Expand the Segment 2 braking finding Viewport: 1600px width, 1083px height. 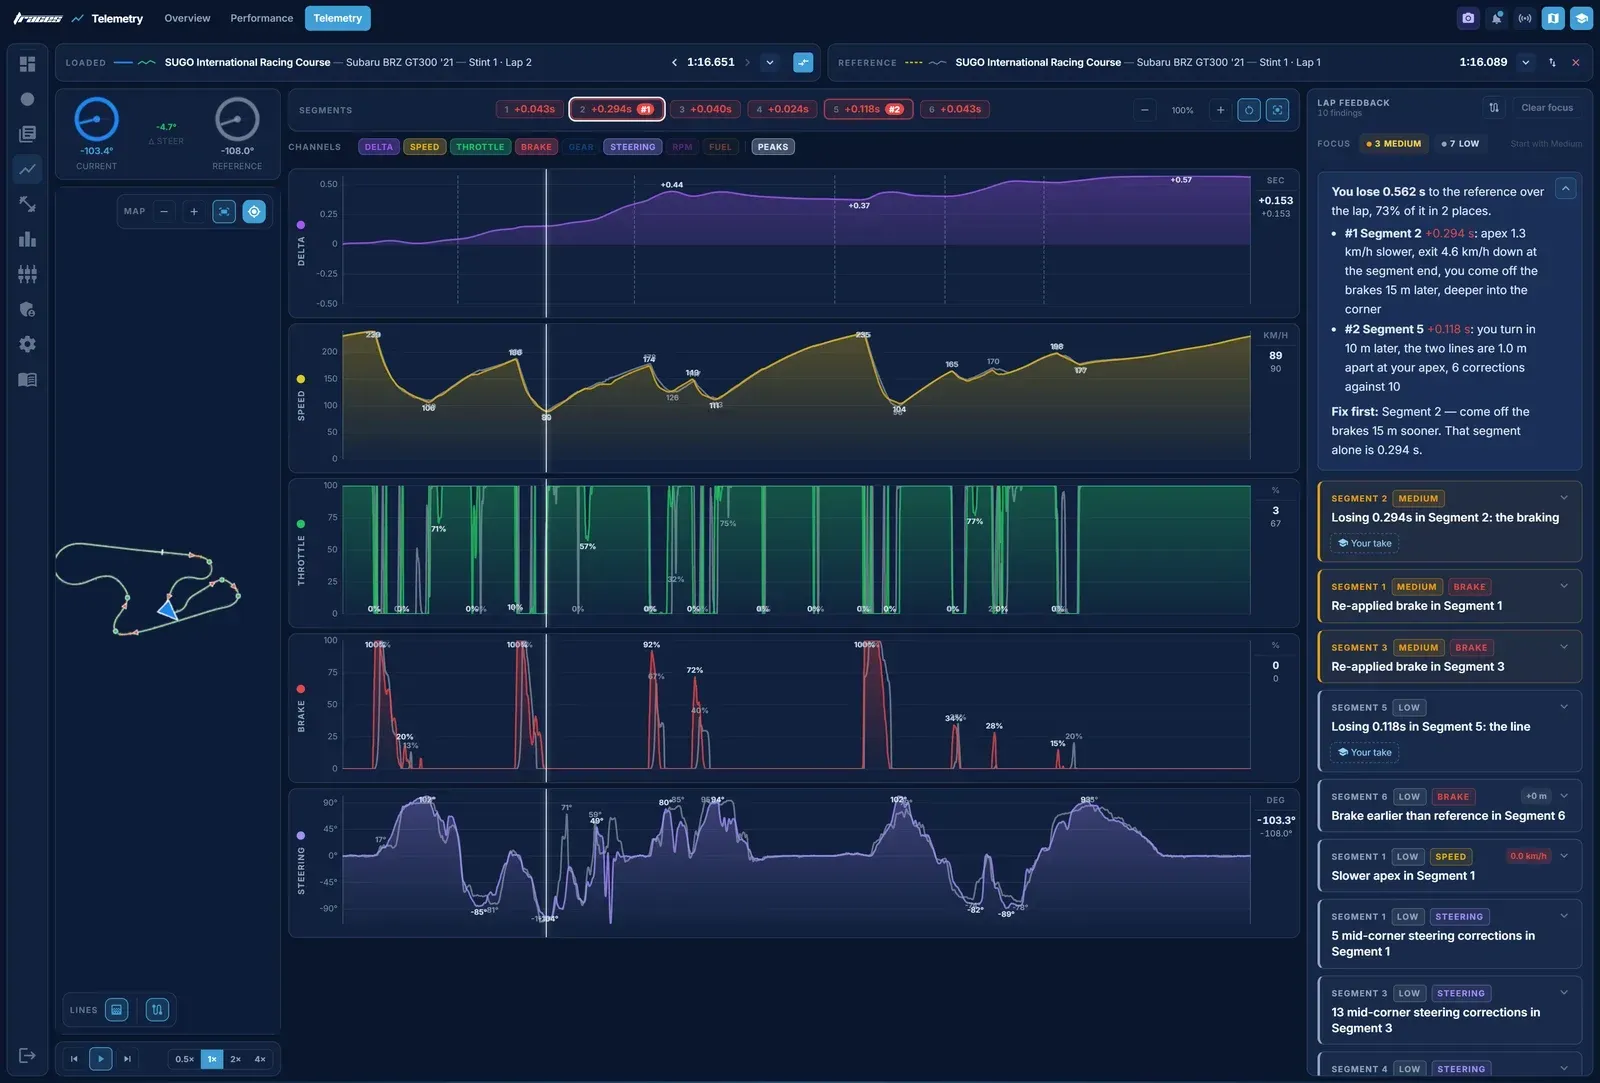coord(1564,498)
